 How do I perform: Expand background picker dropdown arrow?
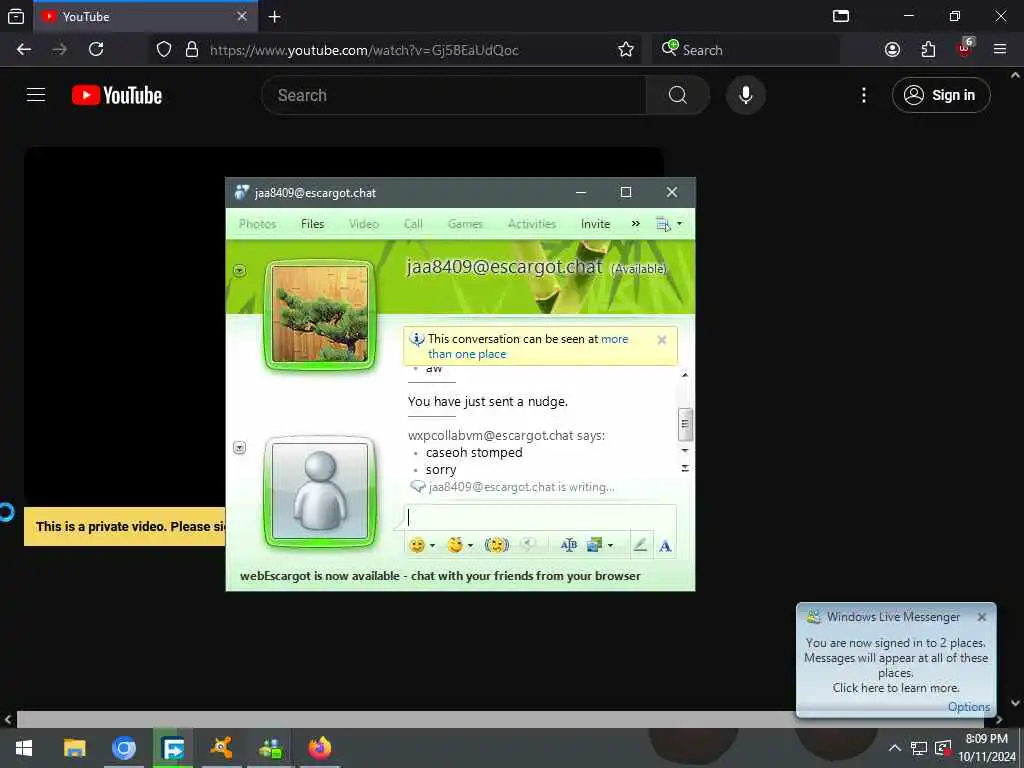(x=610, y=545)
